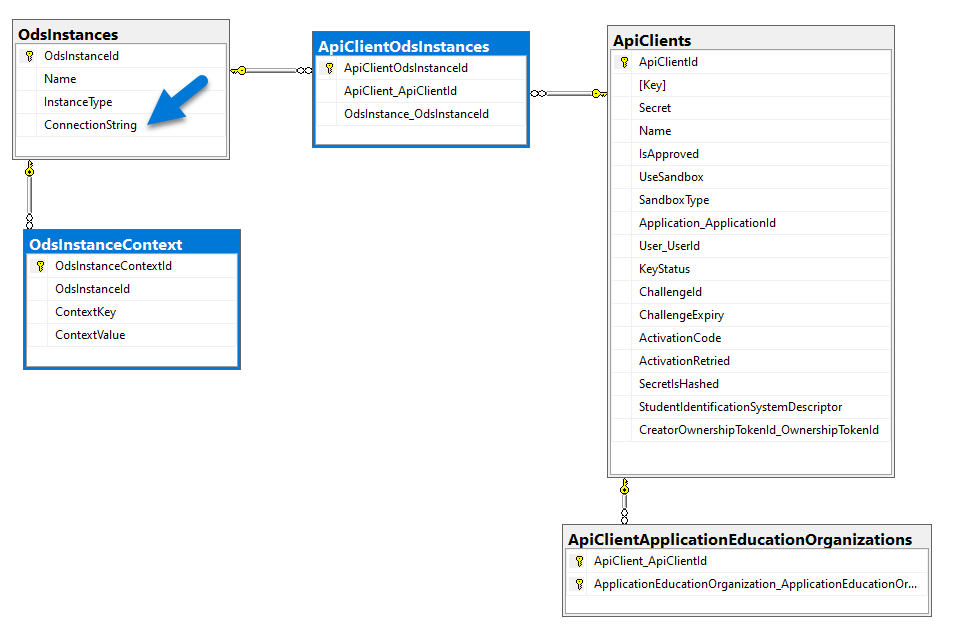Select the OdsInstanceId column in OdsInstanceContext table
955x630 pixels.
(132, 289)
